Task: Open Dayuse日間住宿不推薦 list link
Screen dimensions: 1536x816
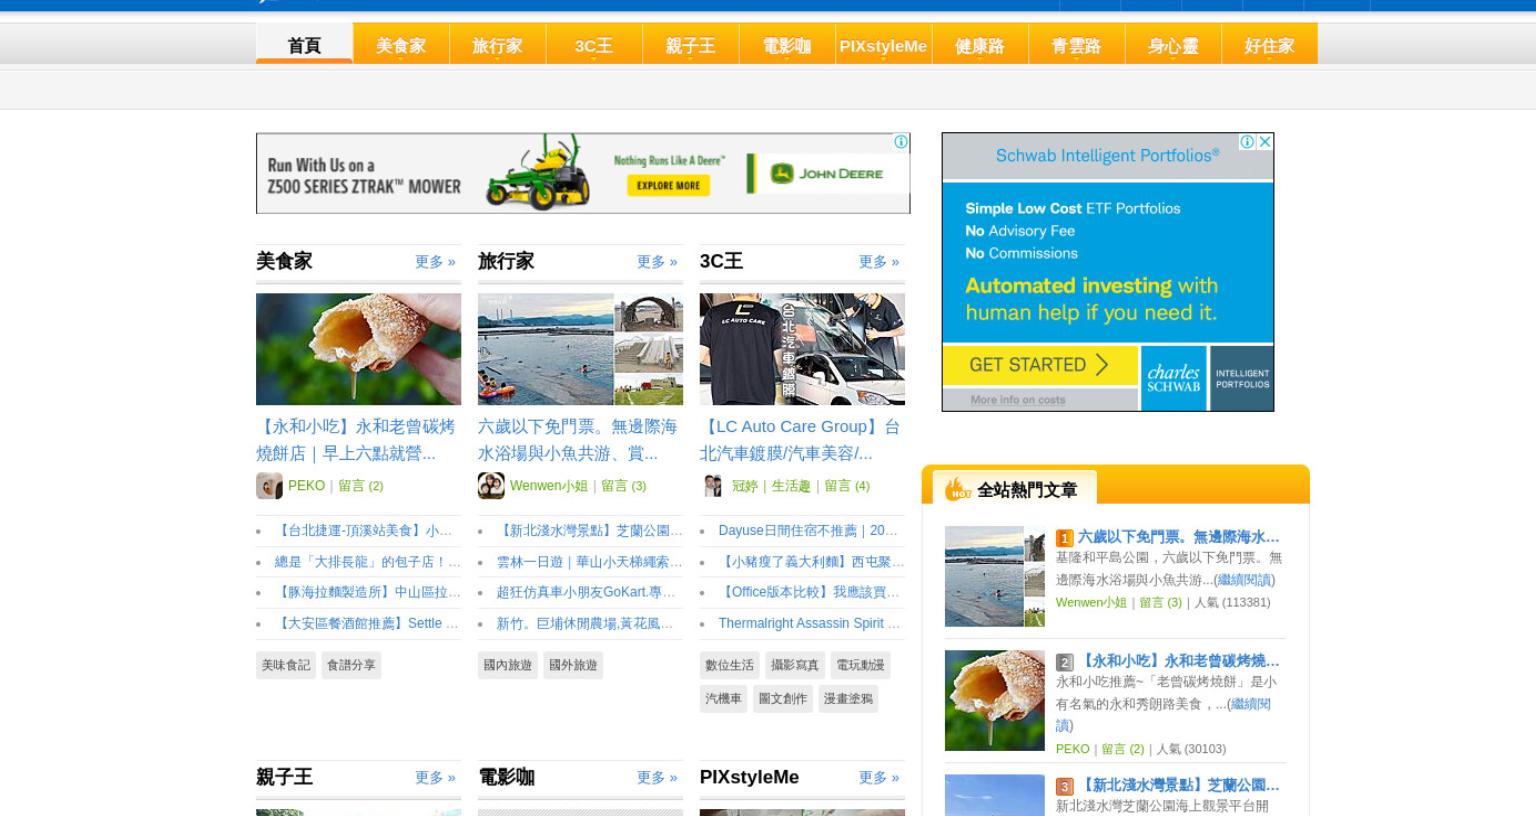Action: (808, 531)
